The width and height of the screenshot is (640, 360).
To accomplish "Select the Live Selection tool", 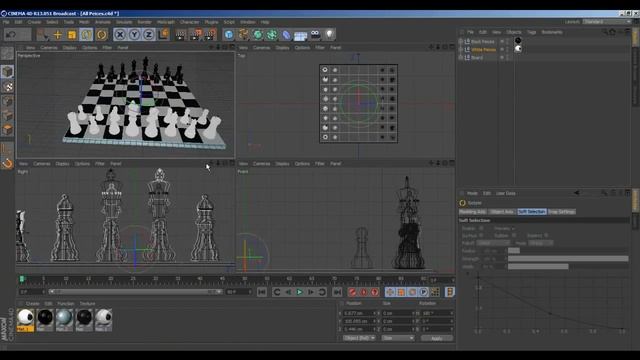I will 43,35.
